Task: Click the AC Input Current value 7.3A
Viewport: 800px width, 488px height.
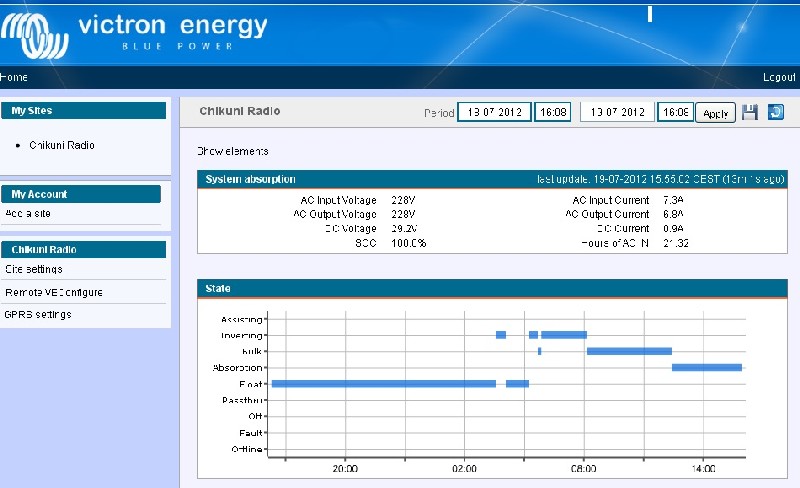Action: (x=673, y=200)
